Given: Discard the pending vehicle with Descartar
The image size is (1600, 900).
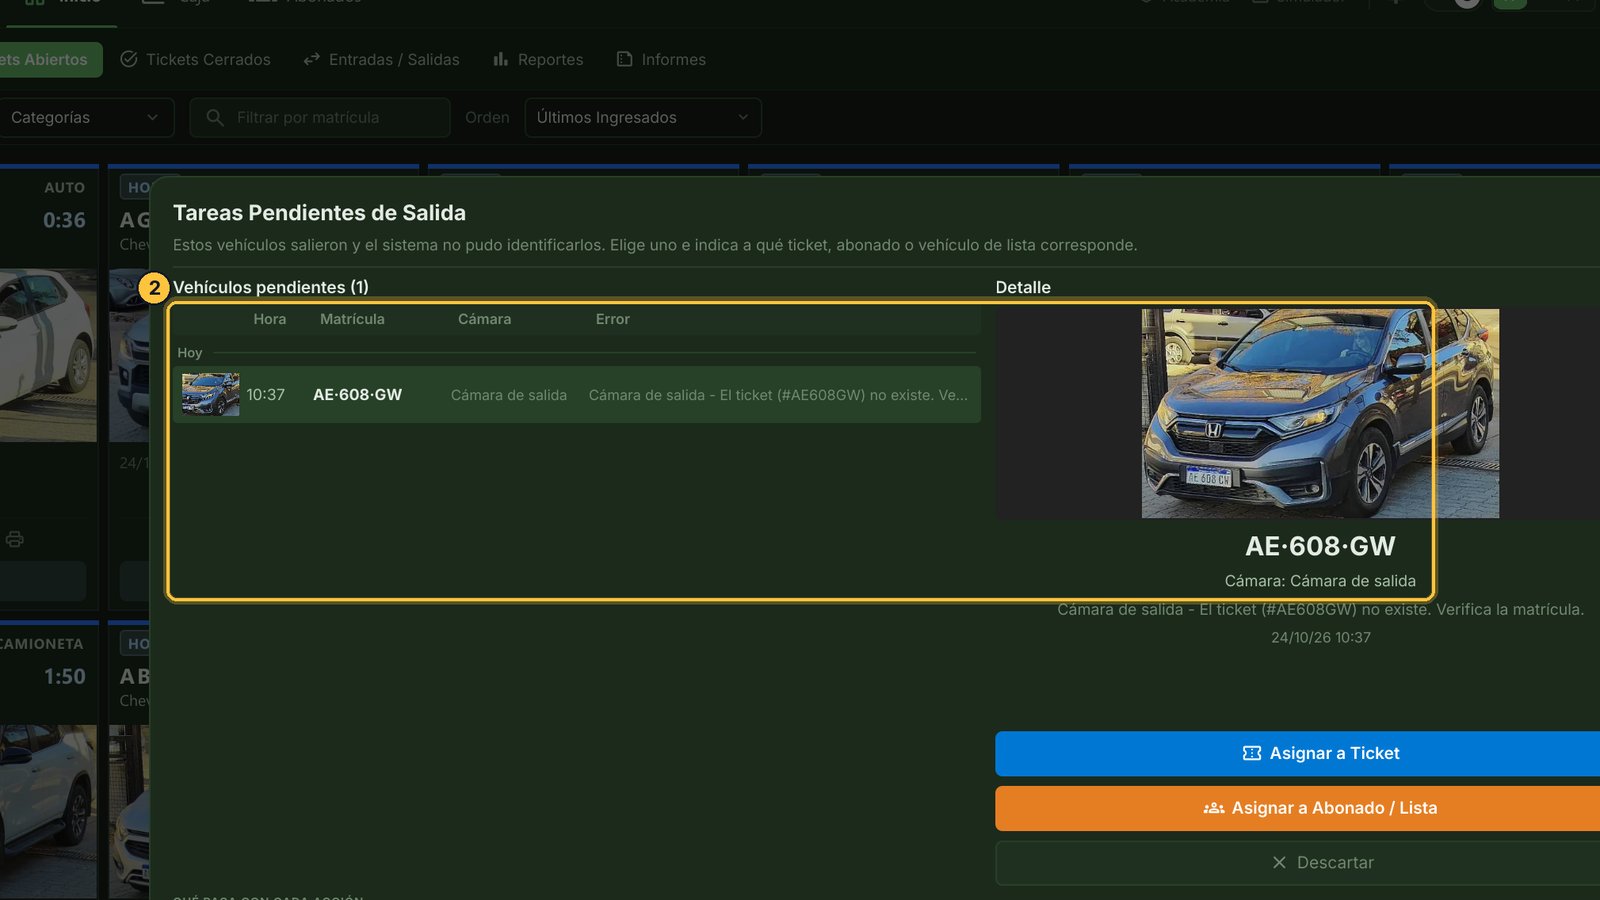Looking at the screenshot, I should 1298,863.
